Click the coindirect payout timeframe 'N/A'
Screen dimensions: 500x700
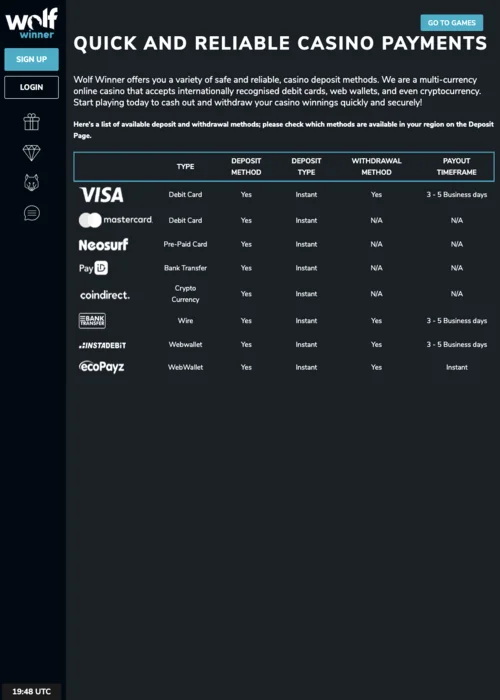[457, 294]
